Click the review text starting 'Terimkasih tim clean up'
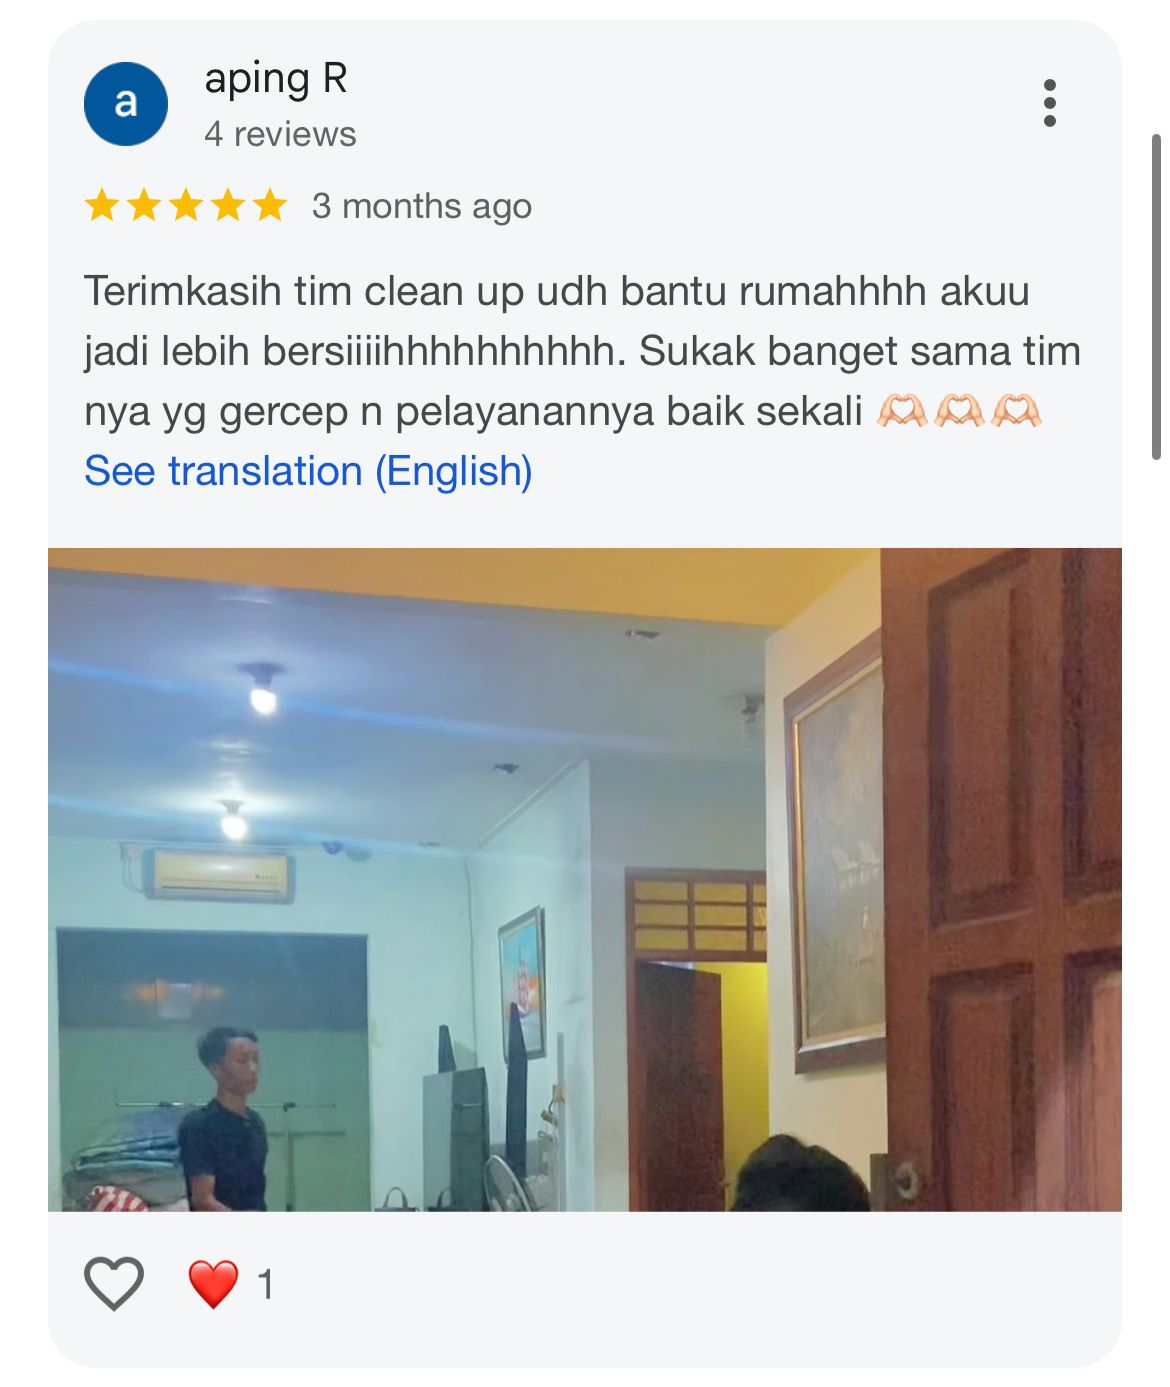The width and height of the screenshot is (1170, 1387). pyautogui.click(x=582, y=351)
